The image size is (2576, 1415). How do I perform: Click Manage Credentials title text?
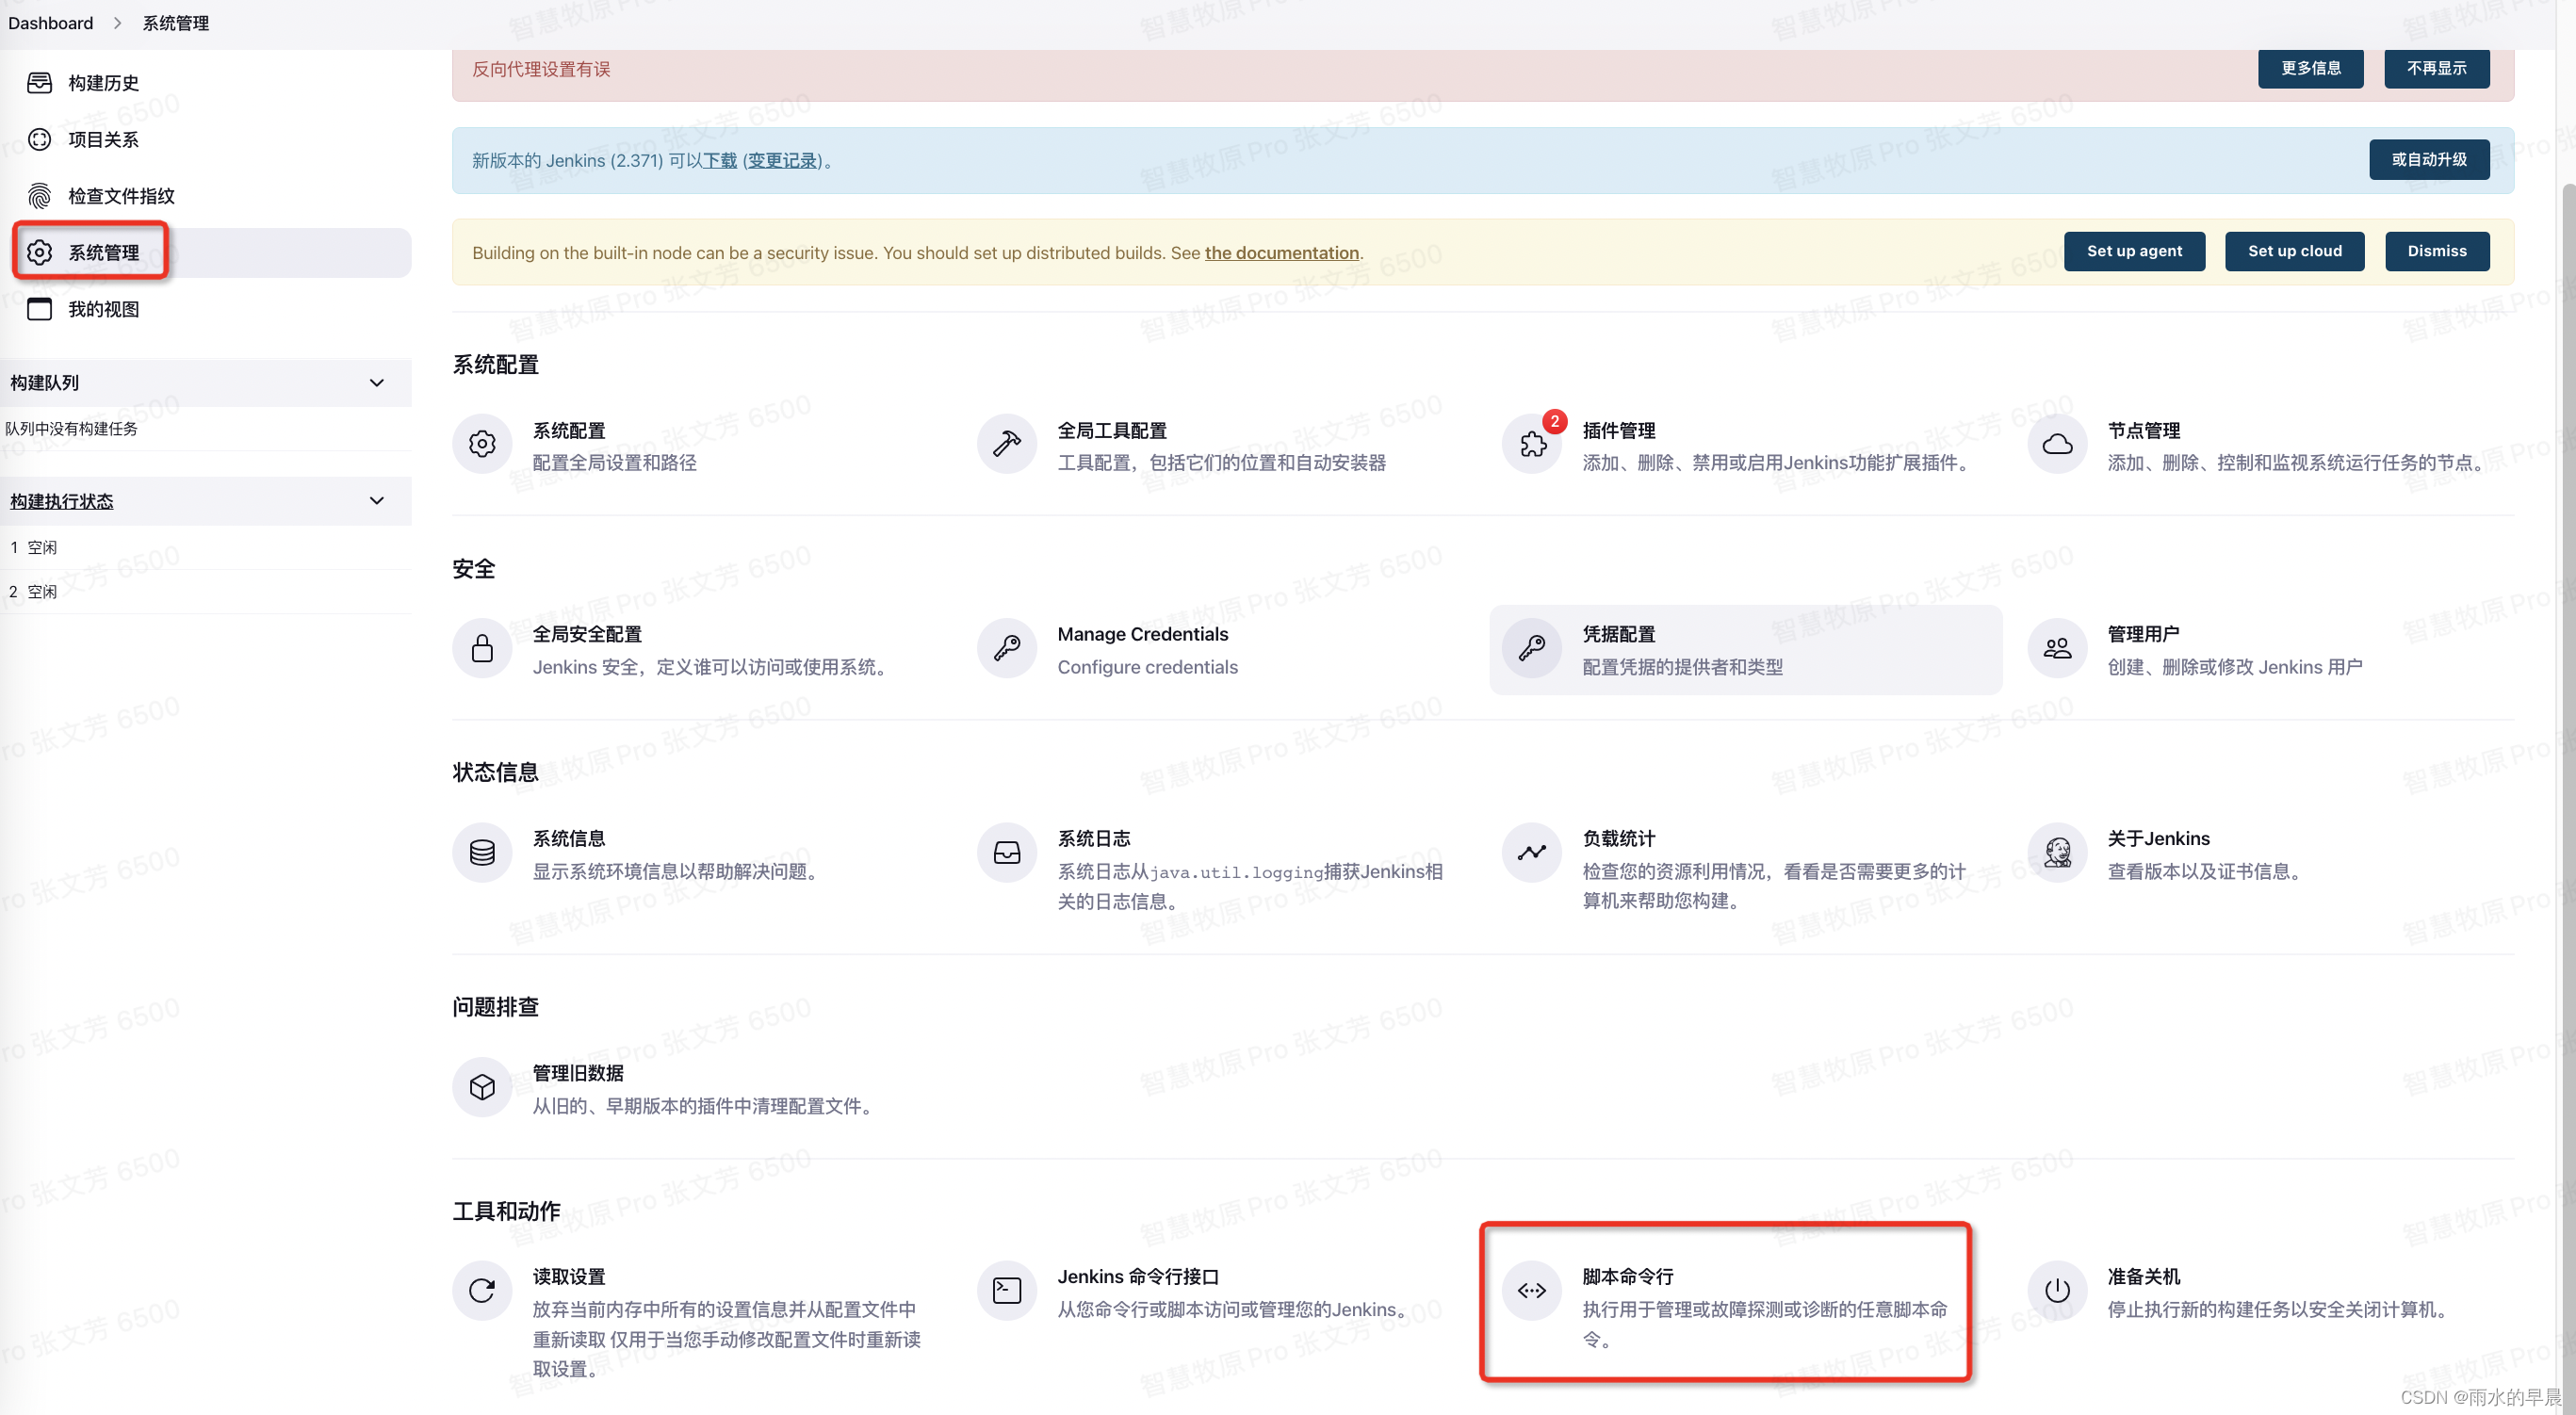click(x=1142, y=634)
